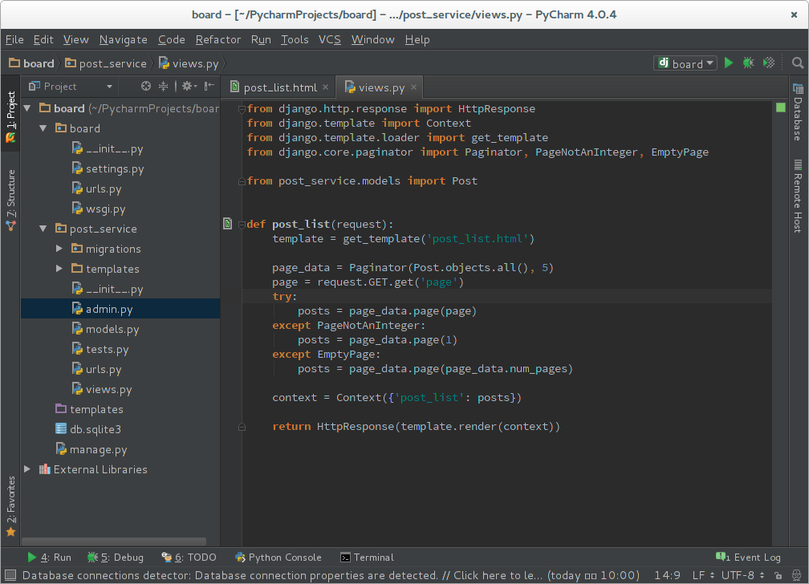Collapse the root board project node
The width and height of the screenshot is (809, 584).
(x=27, y=108)
